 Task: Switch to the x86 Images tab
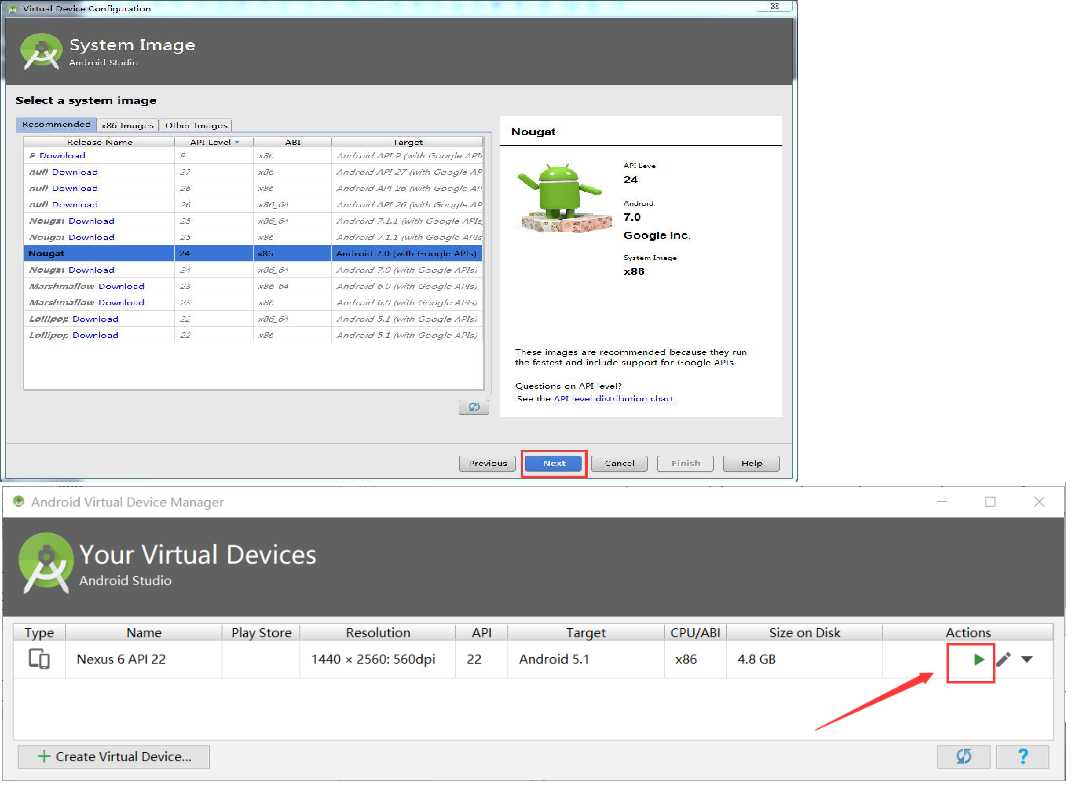point(128,125)
